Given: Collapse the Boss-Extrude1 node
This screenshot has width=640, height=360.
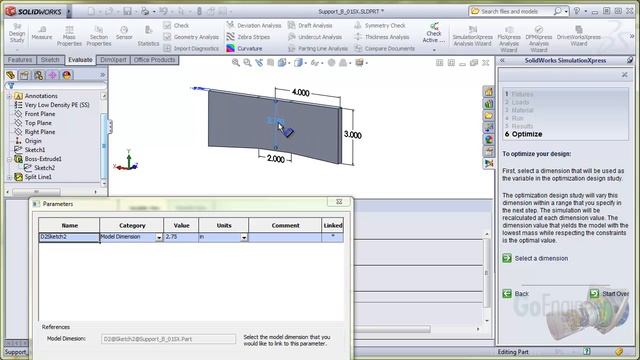Looking at the screenshot, I should click(9, 159).
